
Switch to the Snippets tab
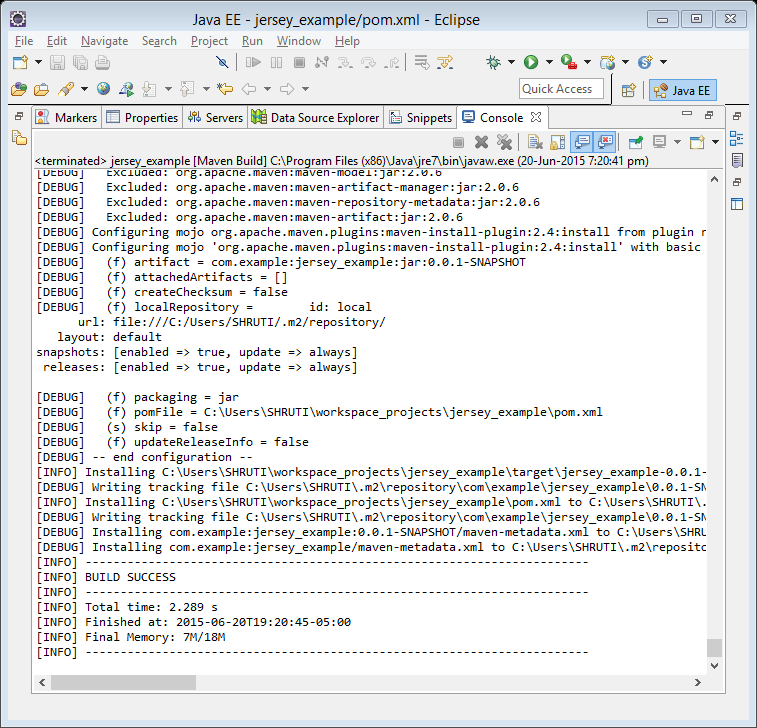point(421,117)
